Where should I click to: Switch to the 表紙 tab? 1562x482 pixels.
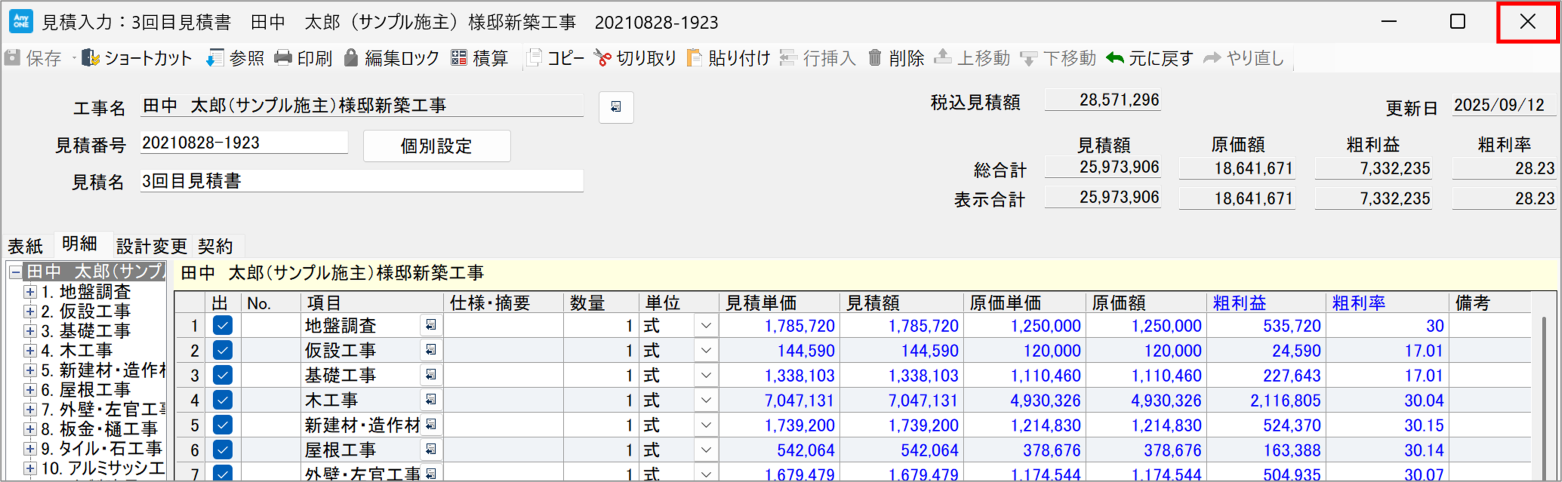pos(26,246)
